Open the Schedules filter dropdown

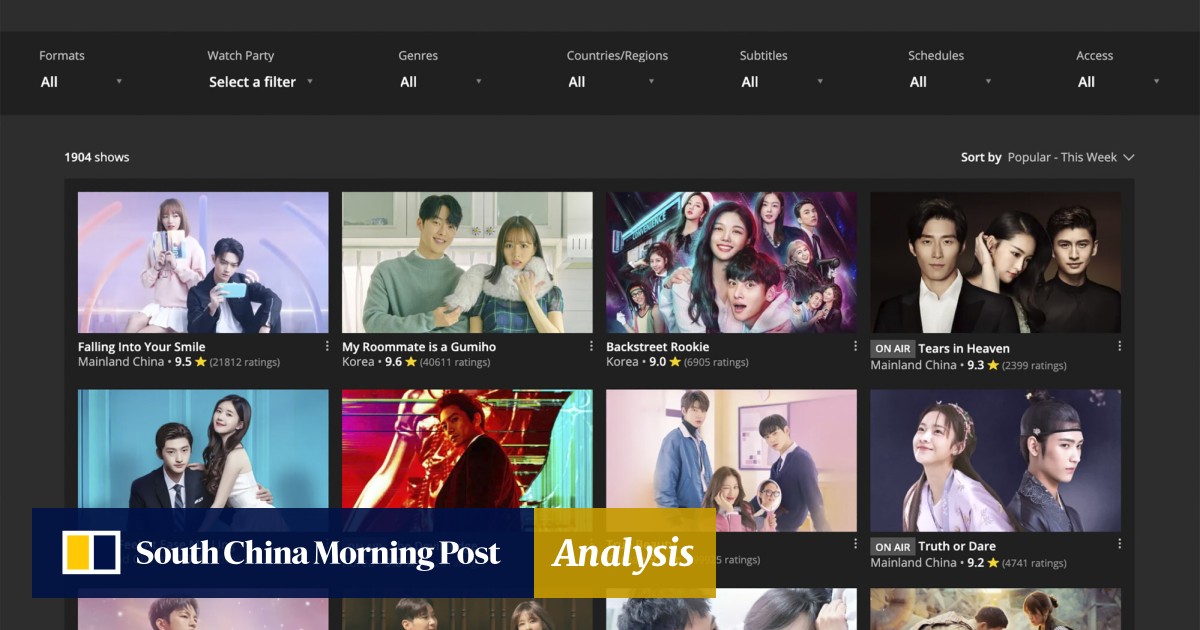950,82
